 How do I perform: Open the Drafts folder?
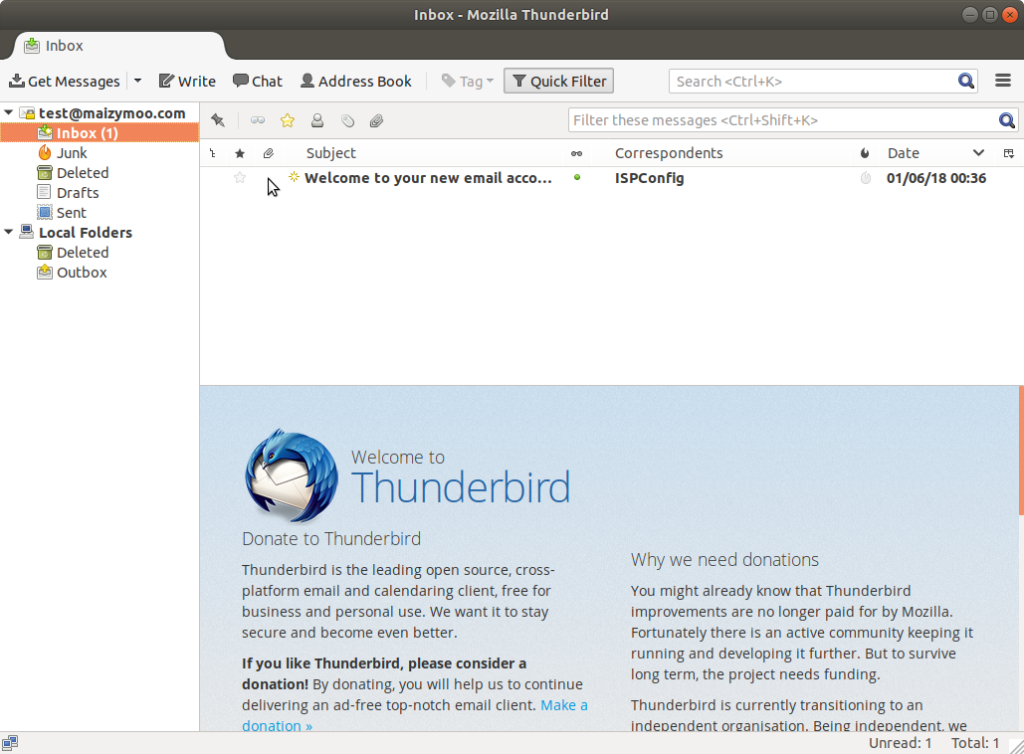click(68, 193)
